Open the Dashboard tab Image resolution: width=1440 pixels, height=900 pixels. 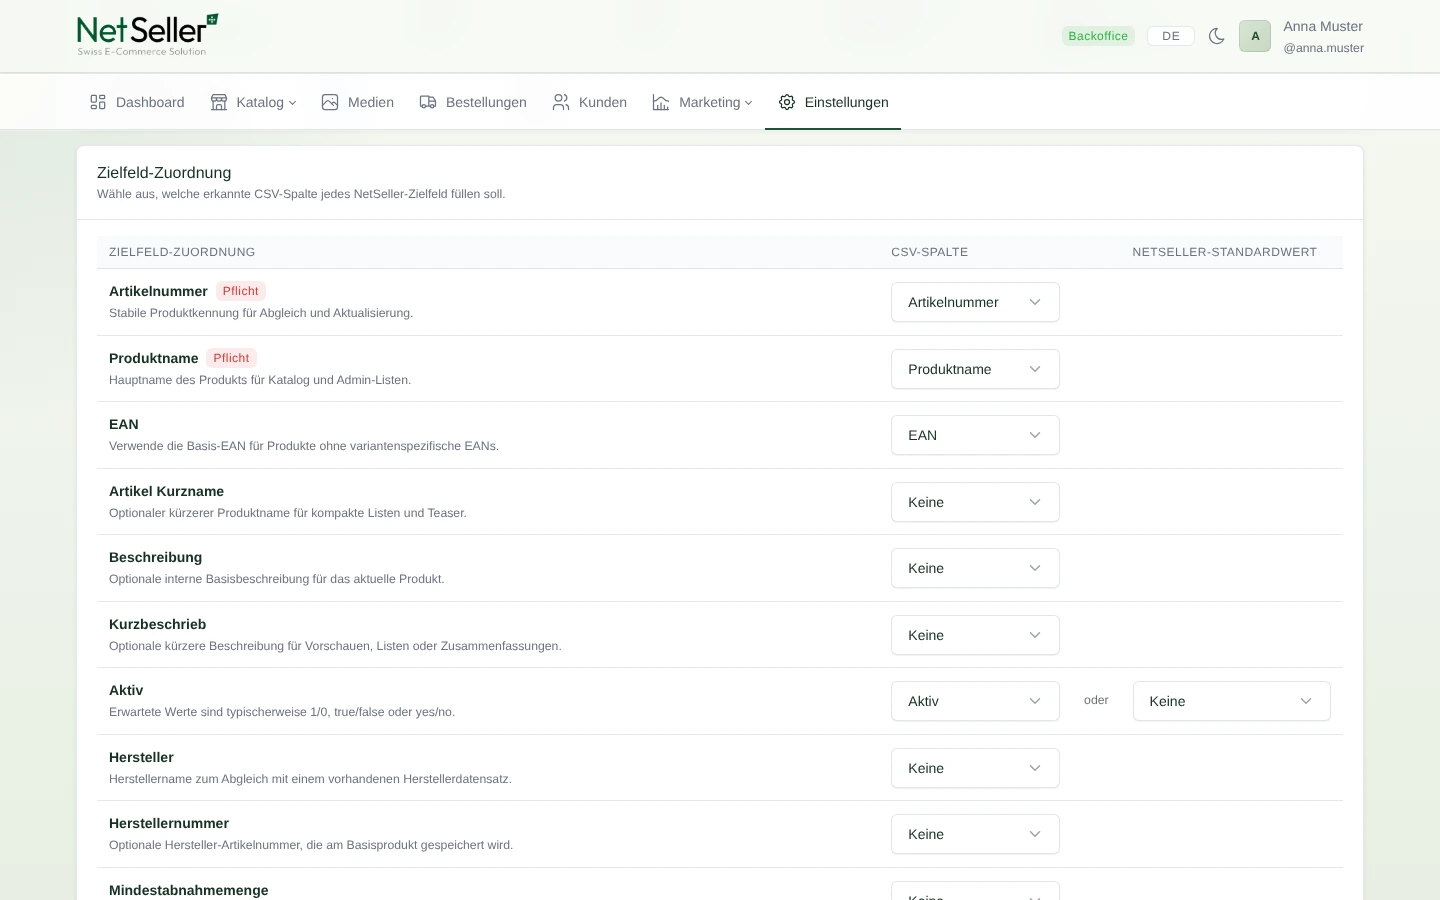137,102
